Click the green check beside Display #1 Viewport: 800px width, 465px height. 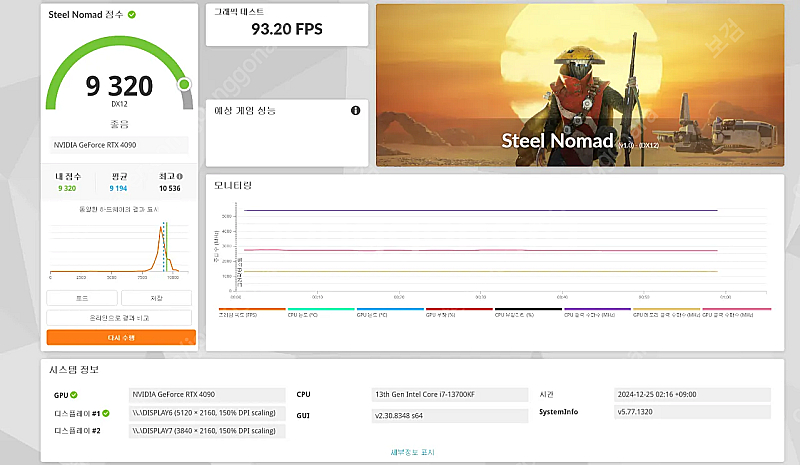coord(106,413)
